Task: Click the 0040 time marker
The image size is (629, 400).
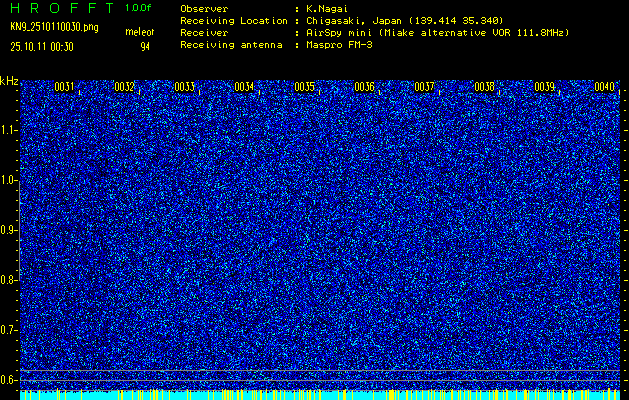Action: [604, 87]
